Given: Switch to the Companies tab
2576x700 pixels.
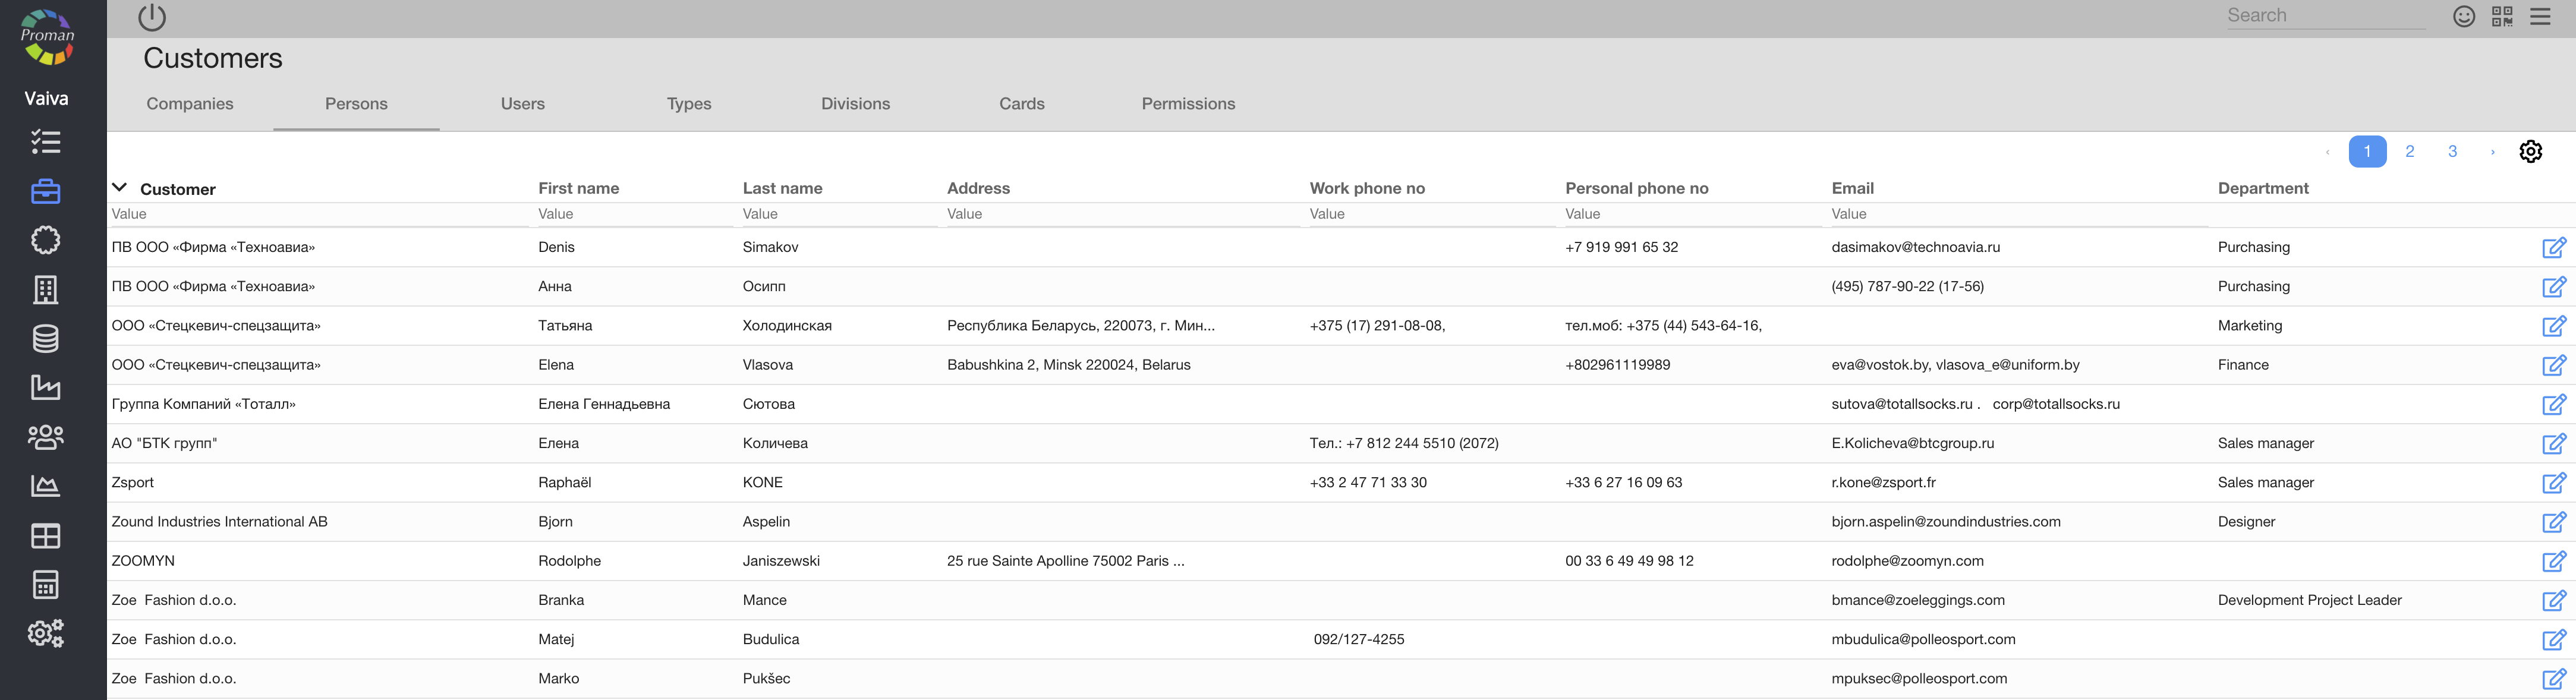Looking at the screenshot, I should click(x=190, y=104).
